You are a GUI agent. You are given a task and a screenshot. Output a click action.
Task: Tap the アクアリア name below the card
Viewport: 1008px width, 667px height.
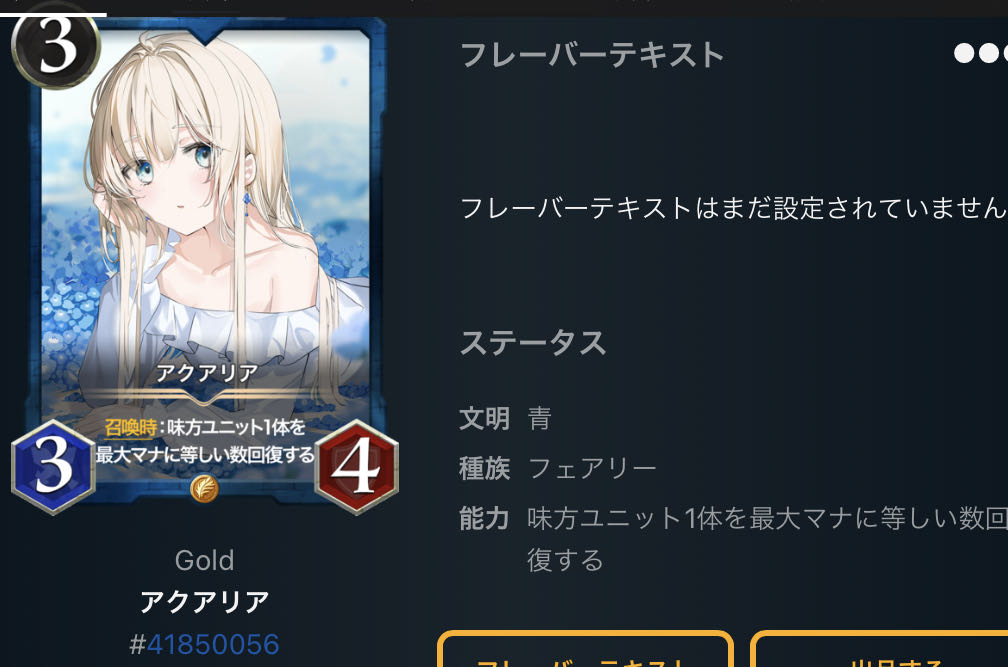204,601
